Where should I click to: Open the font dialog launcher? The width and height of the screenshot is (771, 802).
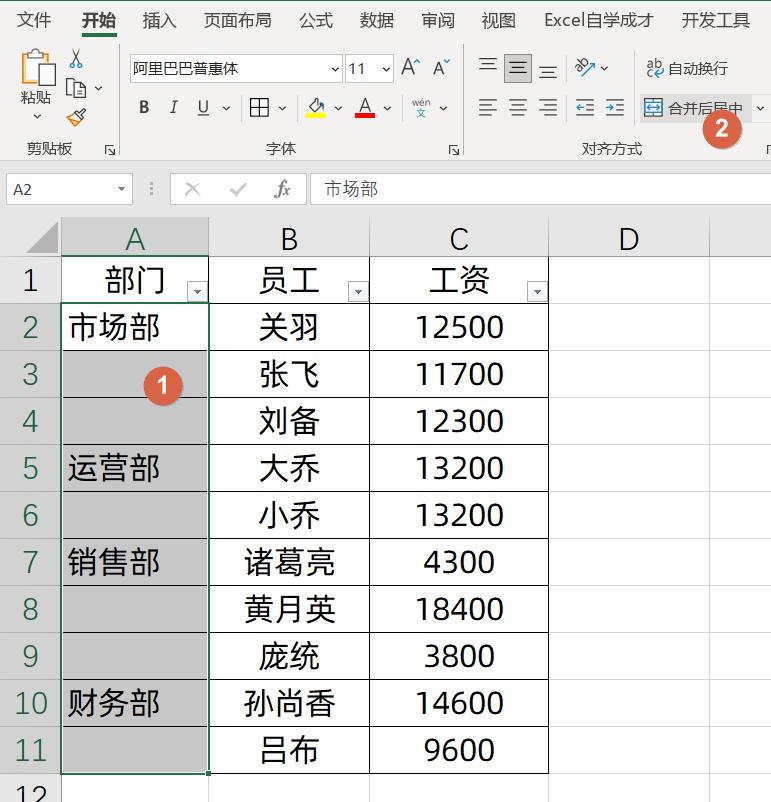point(454,149)
